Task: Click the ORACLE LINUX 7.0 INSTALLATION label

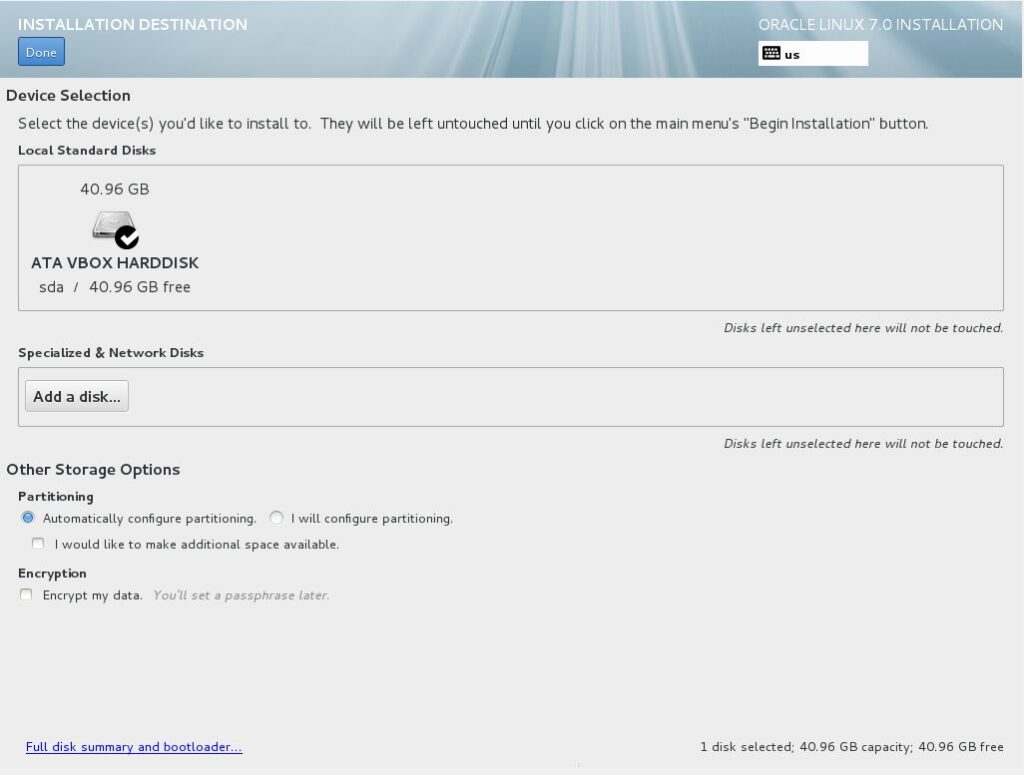Action: coord(880,25)
